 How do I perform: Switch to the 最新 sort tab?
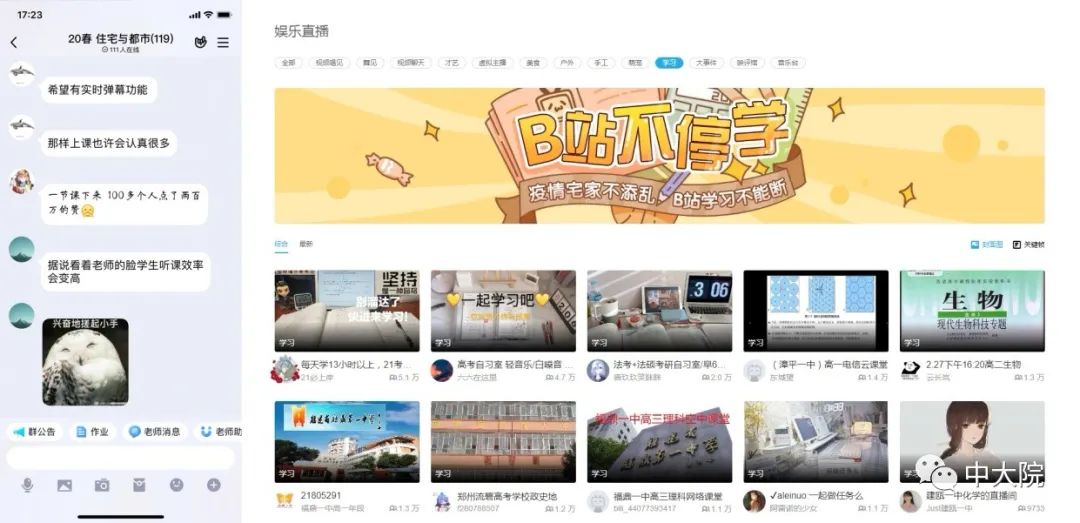306,244
